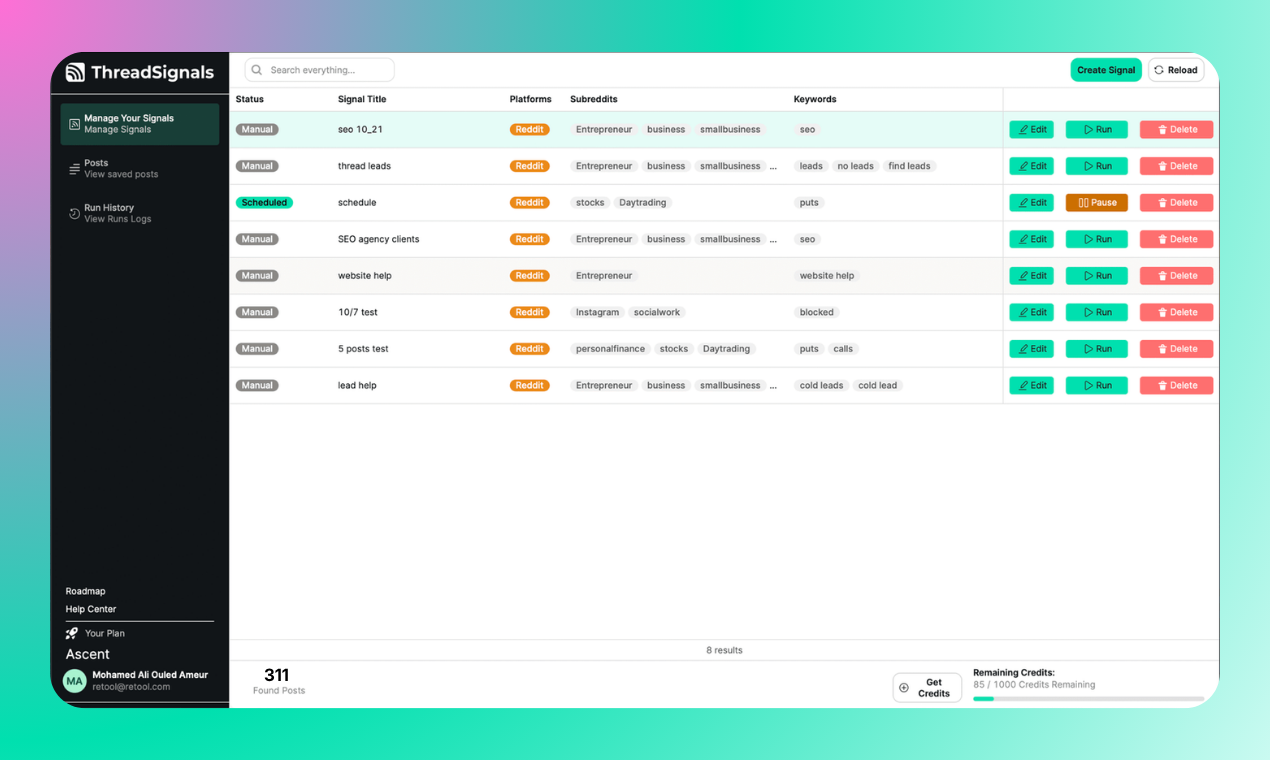
Task: Toggle Manual status on 'seo 10_21' row
Action: [257, 129]
